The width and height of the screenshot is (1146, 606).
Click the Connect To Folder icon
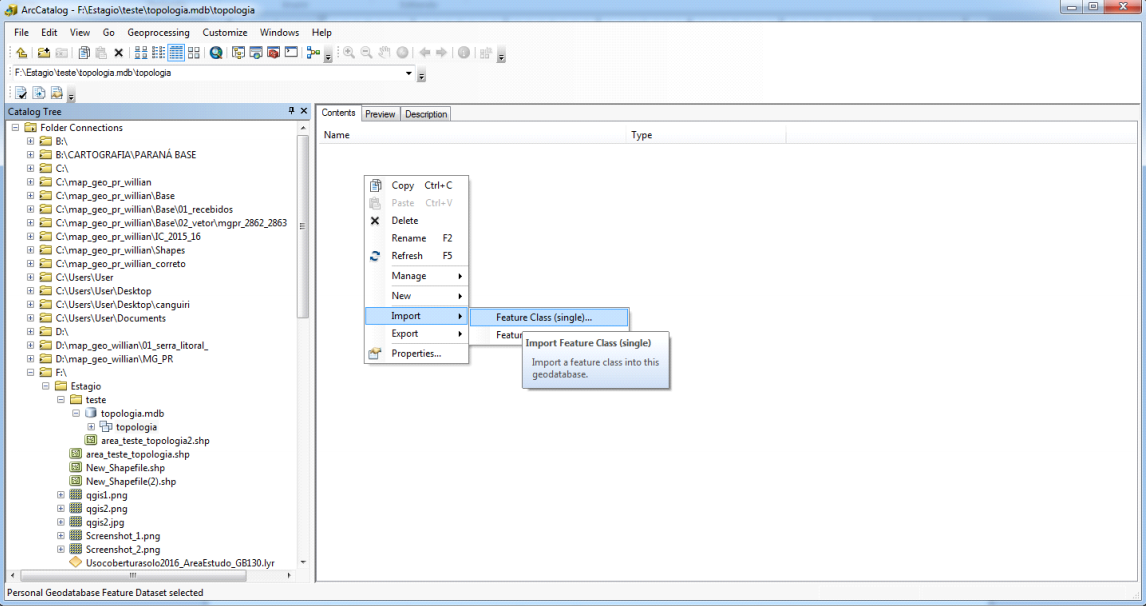[x=44, y=53]
